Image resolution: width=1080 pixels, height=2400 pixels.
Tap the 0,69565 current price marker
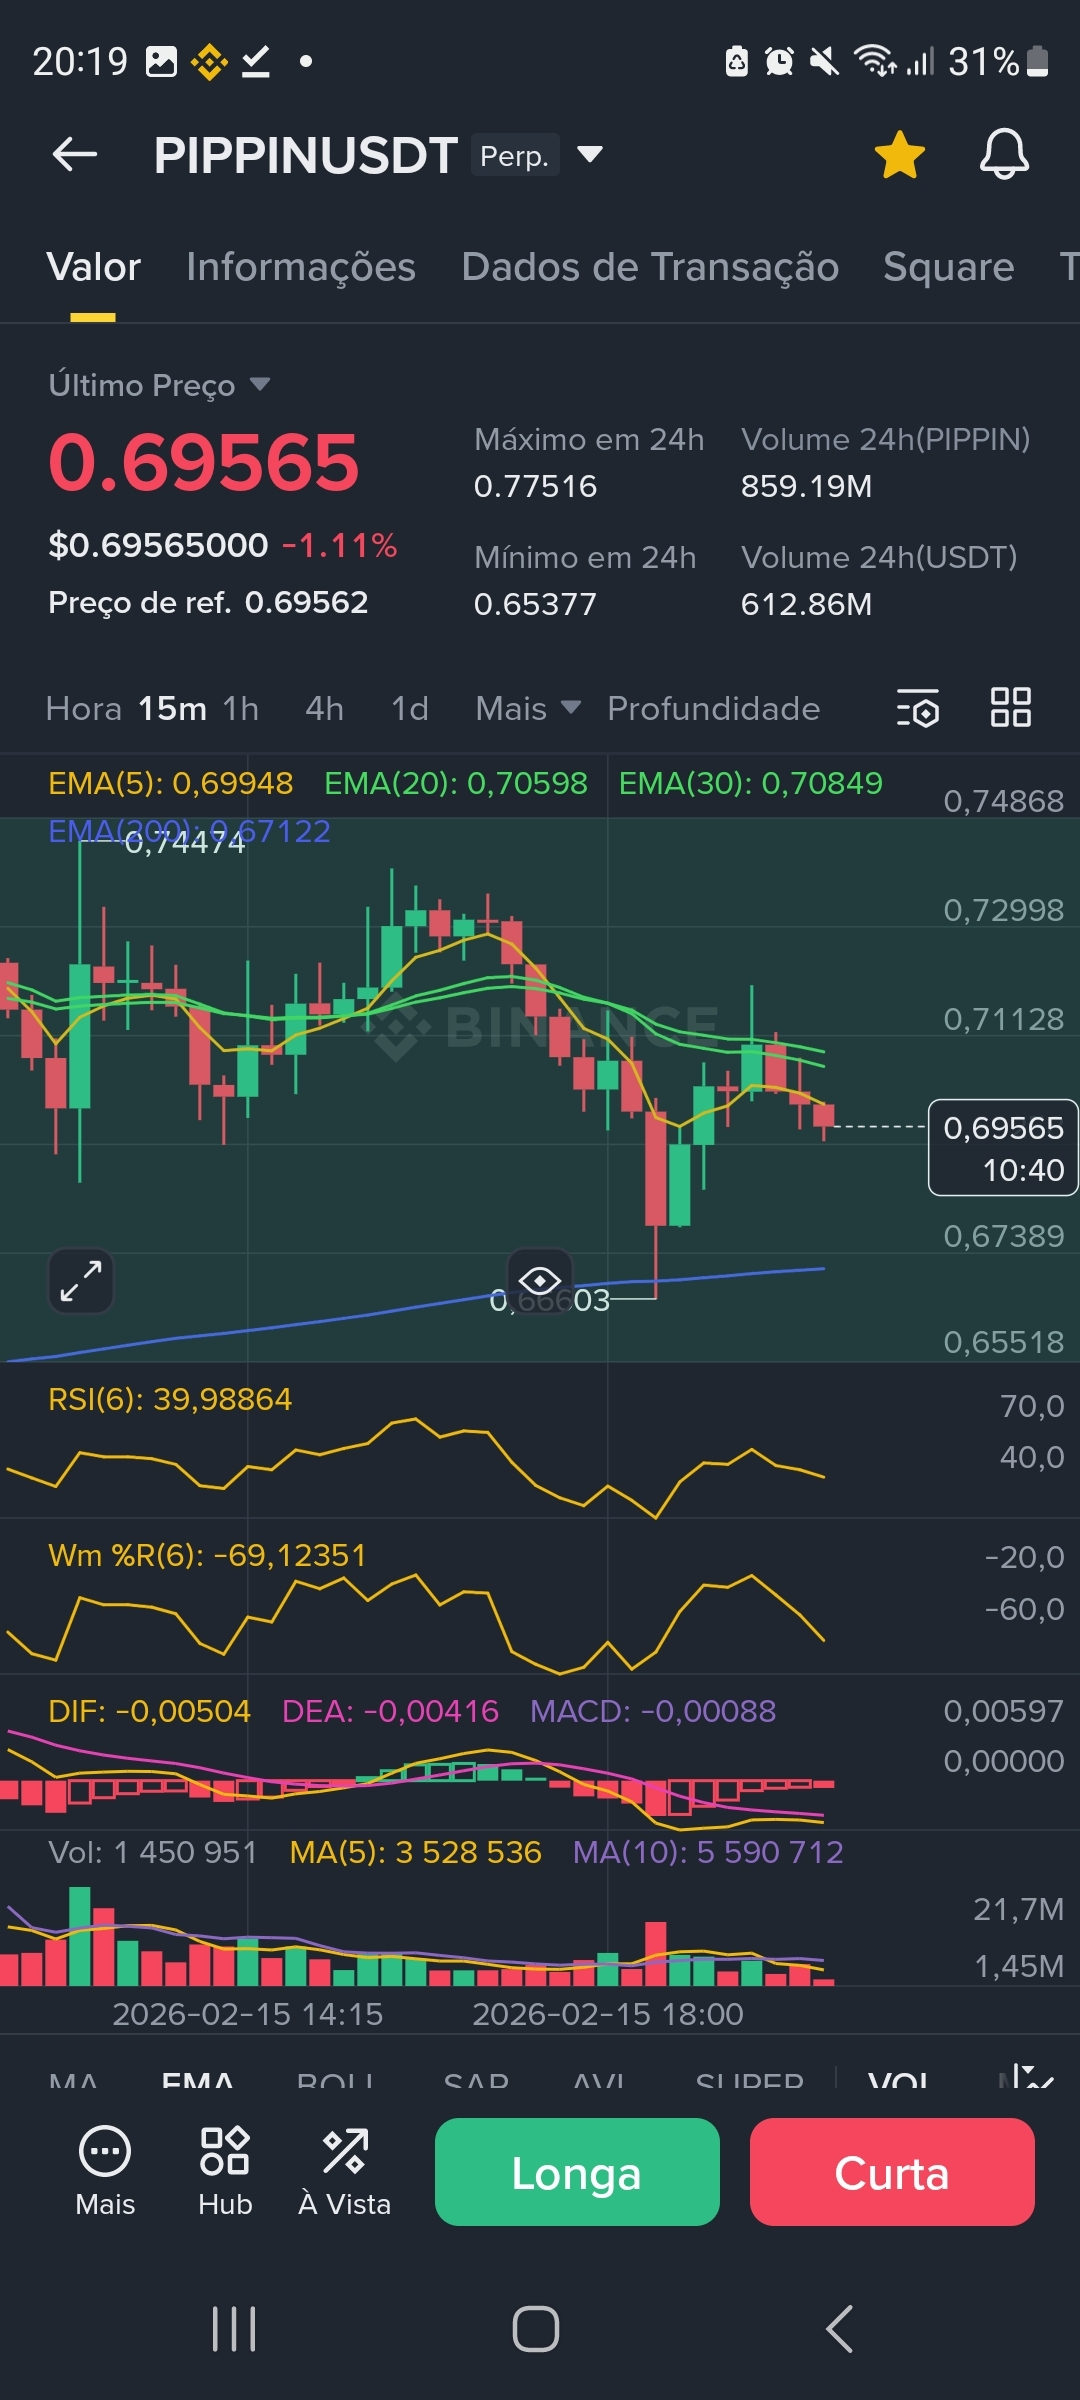[x=1003, y=1148]
